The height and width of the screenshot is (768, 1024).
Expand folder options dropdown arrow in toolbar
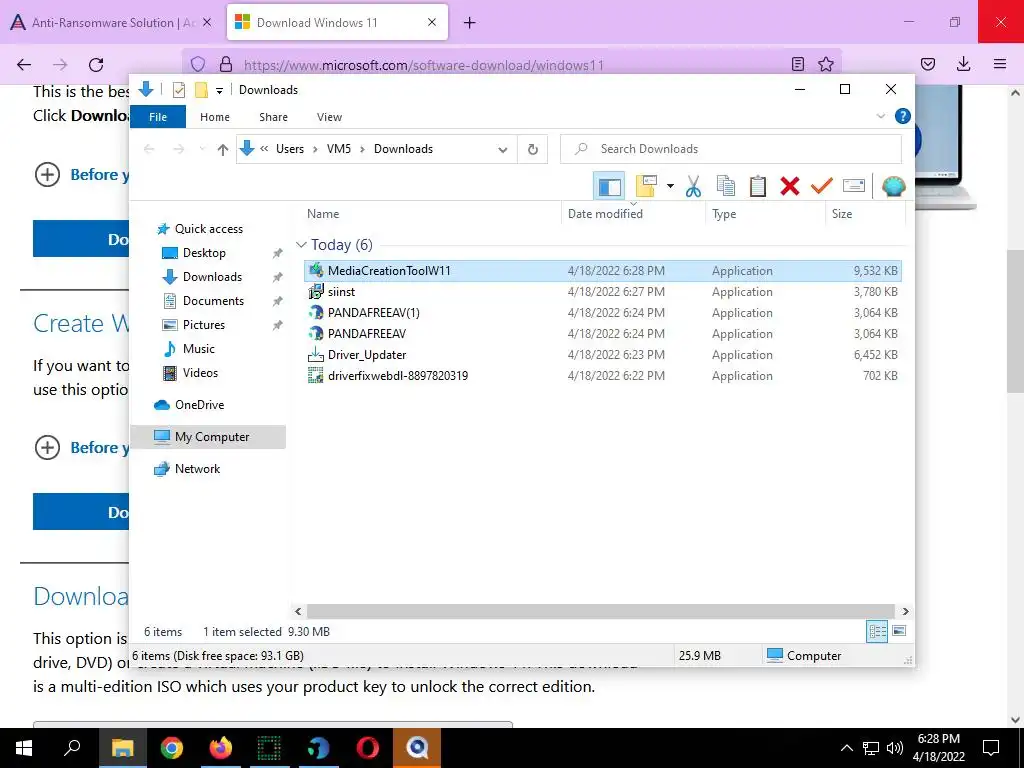(670, 186)
